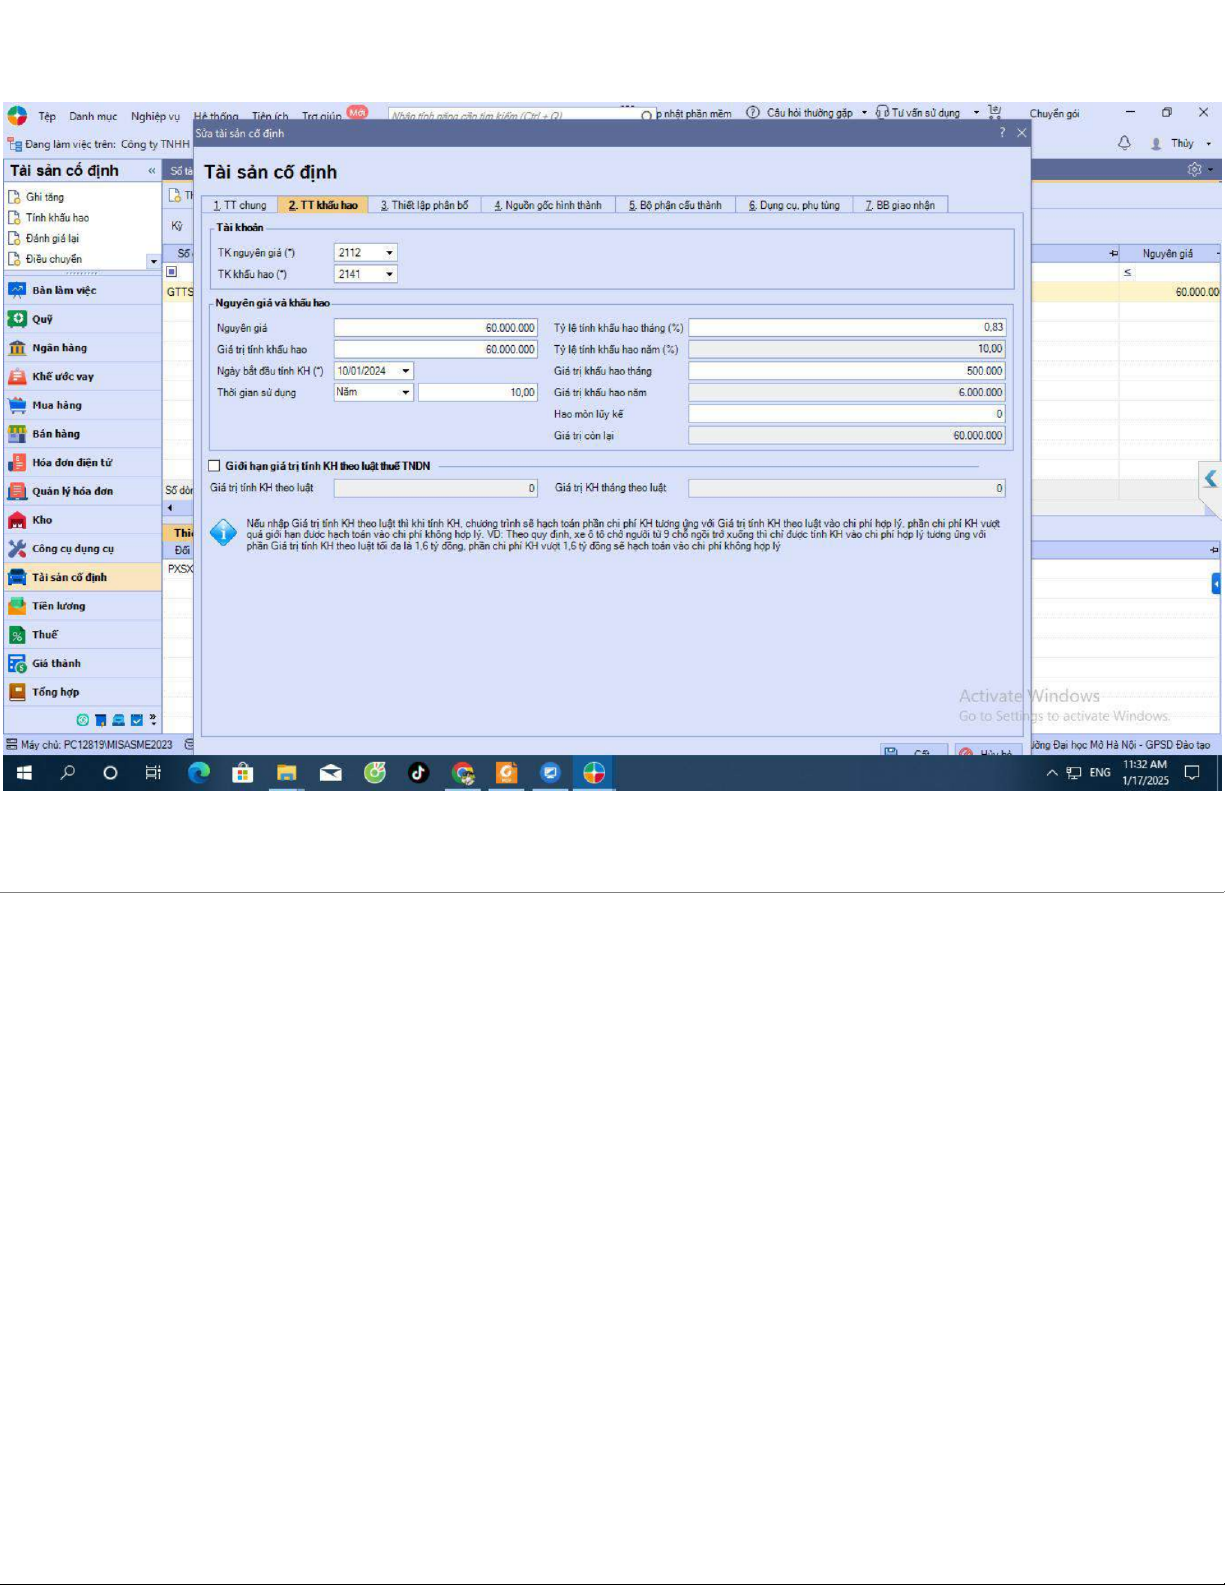Open the Ngày bắt đầu tính KH date picker

point(405,371)
